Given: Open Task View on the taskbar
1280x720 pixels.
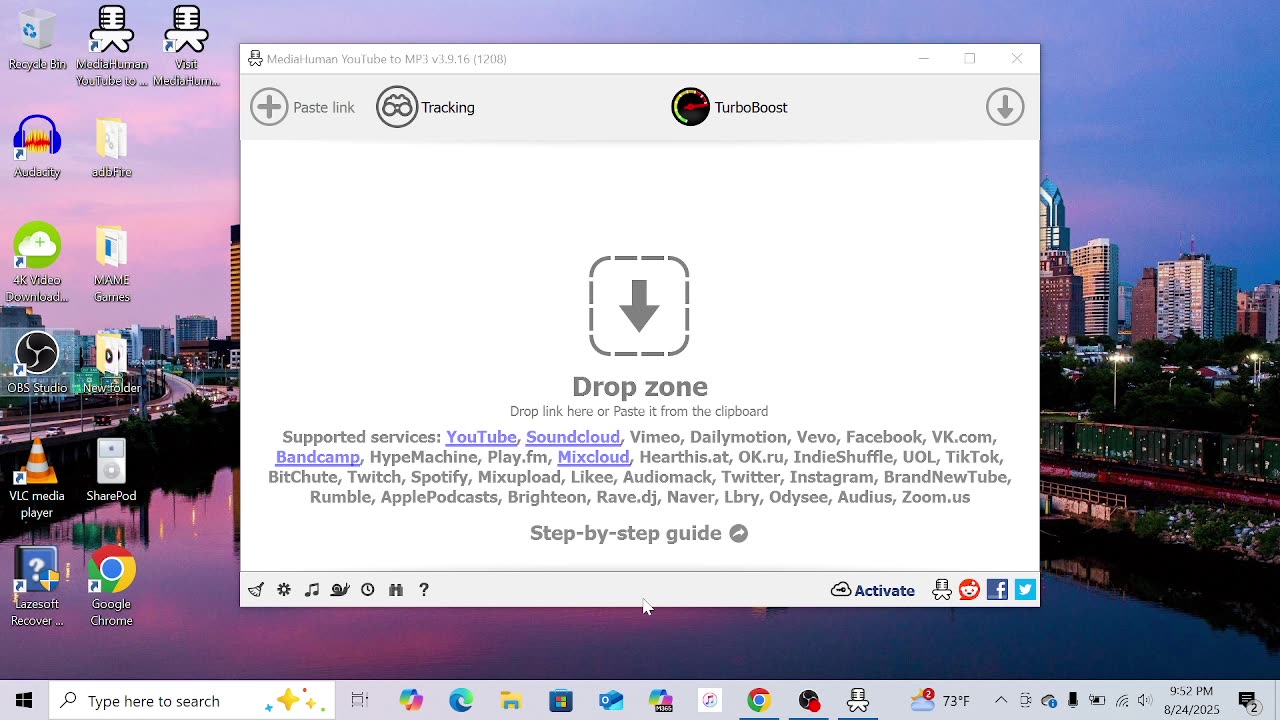Looking at the screenshot, I should (360, 701).
